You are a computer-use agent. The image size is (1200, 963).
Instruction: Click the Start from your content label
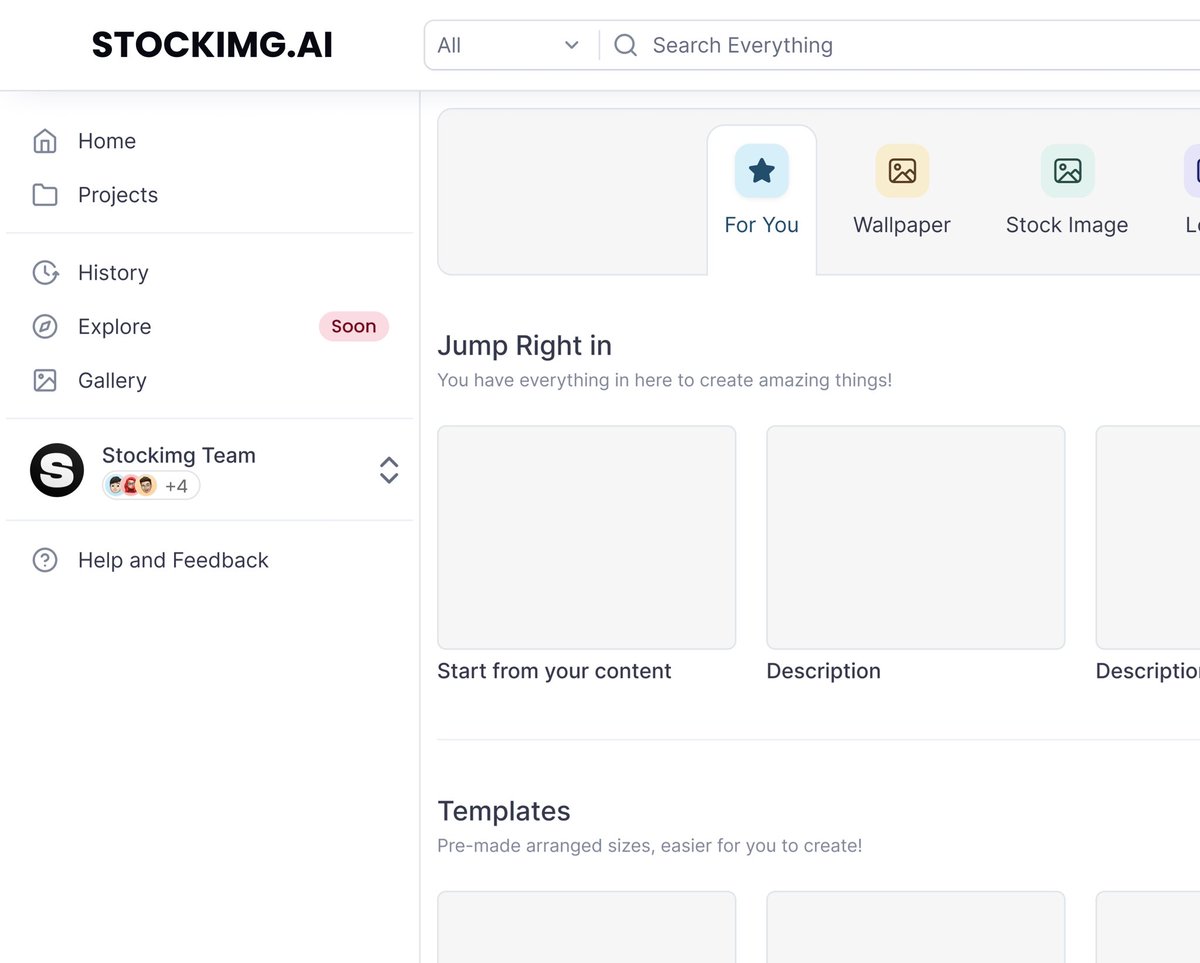pyautogui.click(x=554, y=671)
